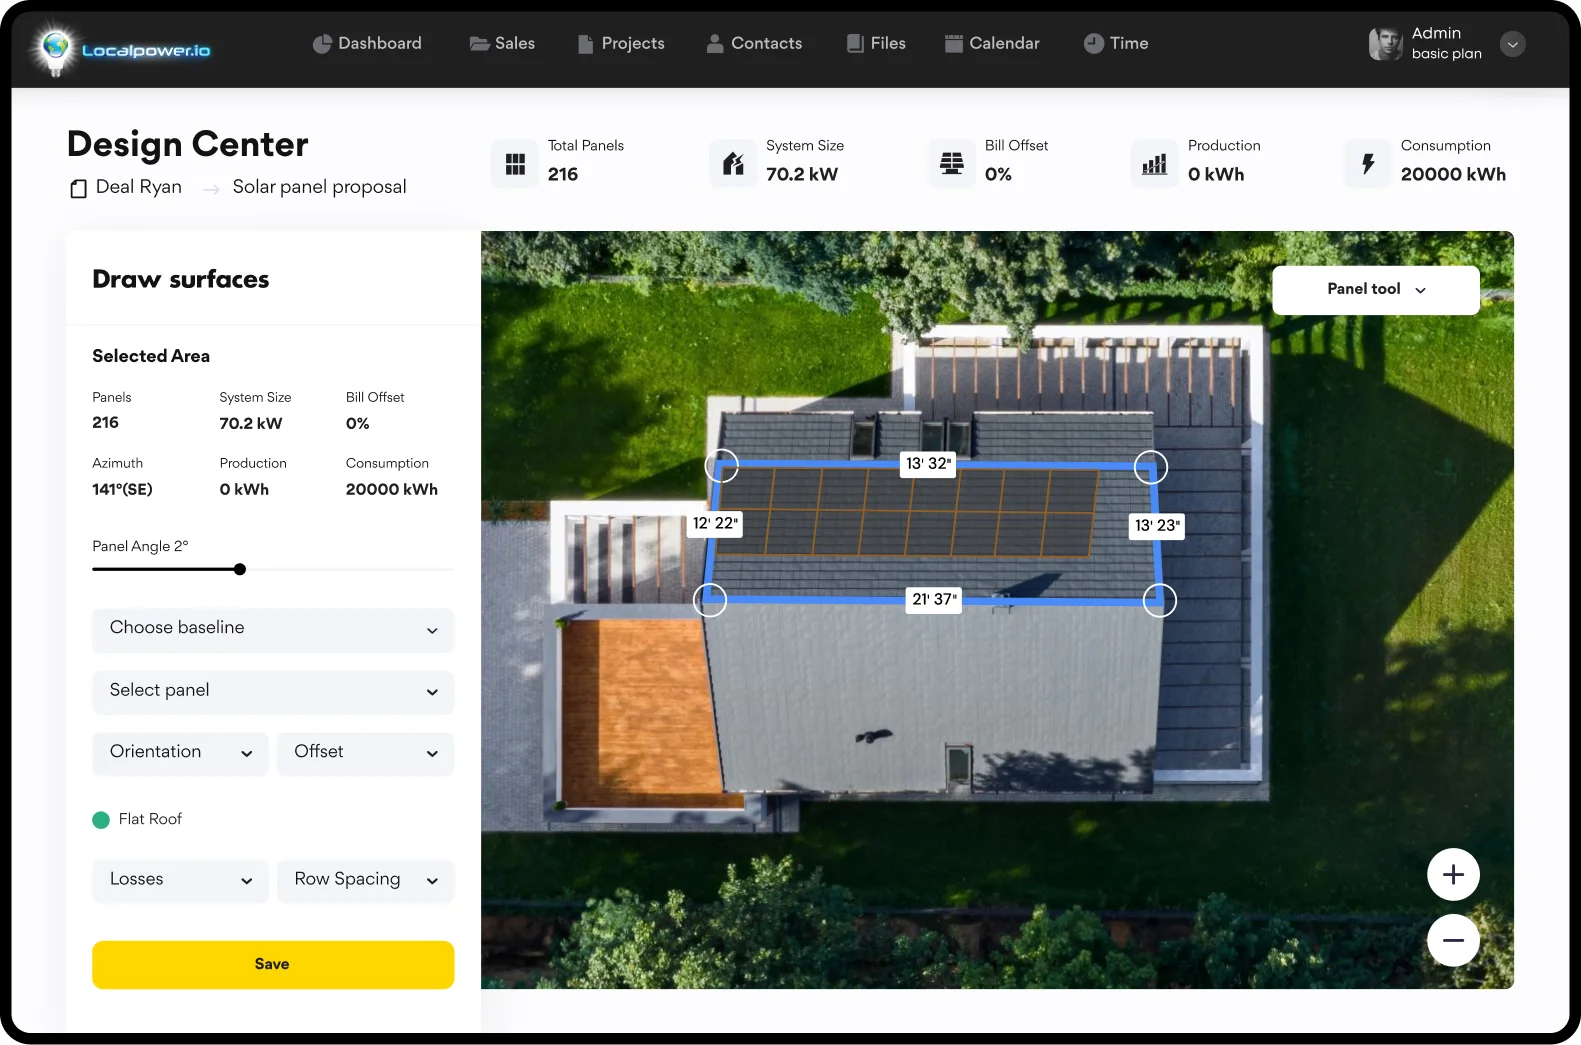1581x1045 pixels.
Task: Zoom out of the map
Action: click(1453, 940)
